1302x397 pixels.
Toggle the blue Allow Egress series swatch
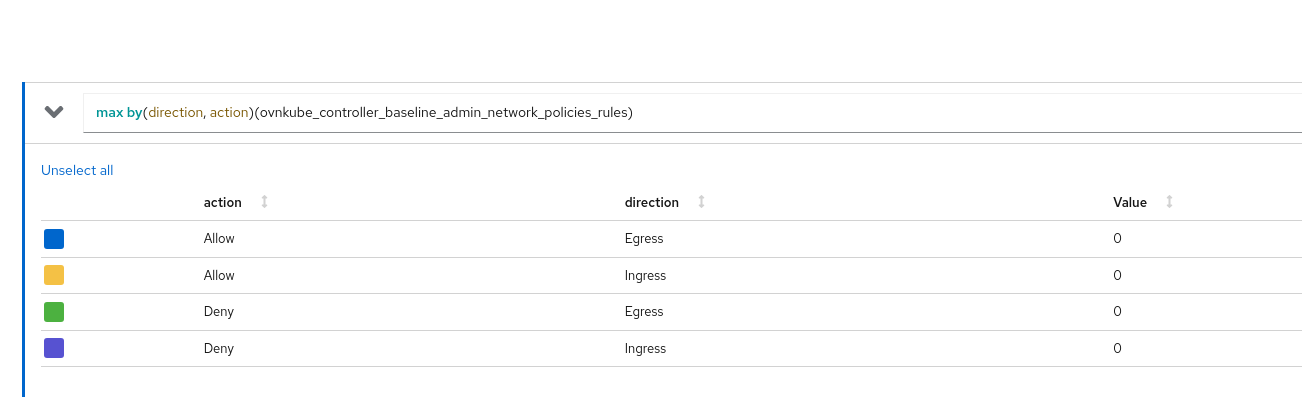(x=54, y=239)
